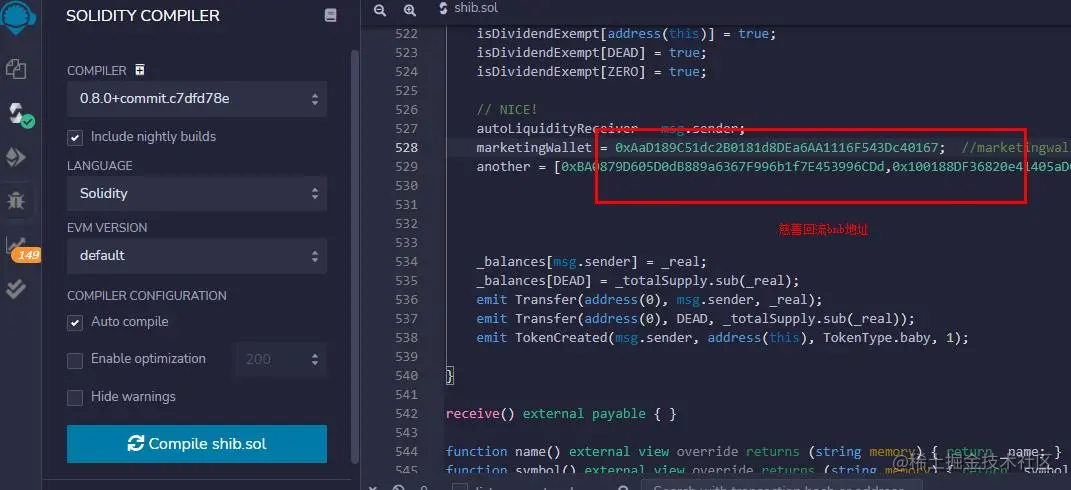Click '_balances[msg.sender] = _real;' line
The image size is (1071, 490).
pyautogui.click(x=591, y=262)
